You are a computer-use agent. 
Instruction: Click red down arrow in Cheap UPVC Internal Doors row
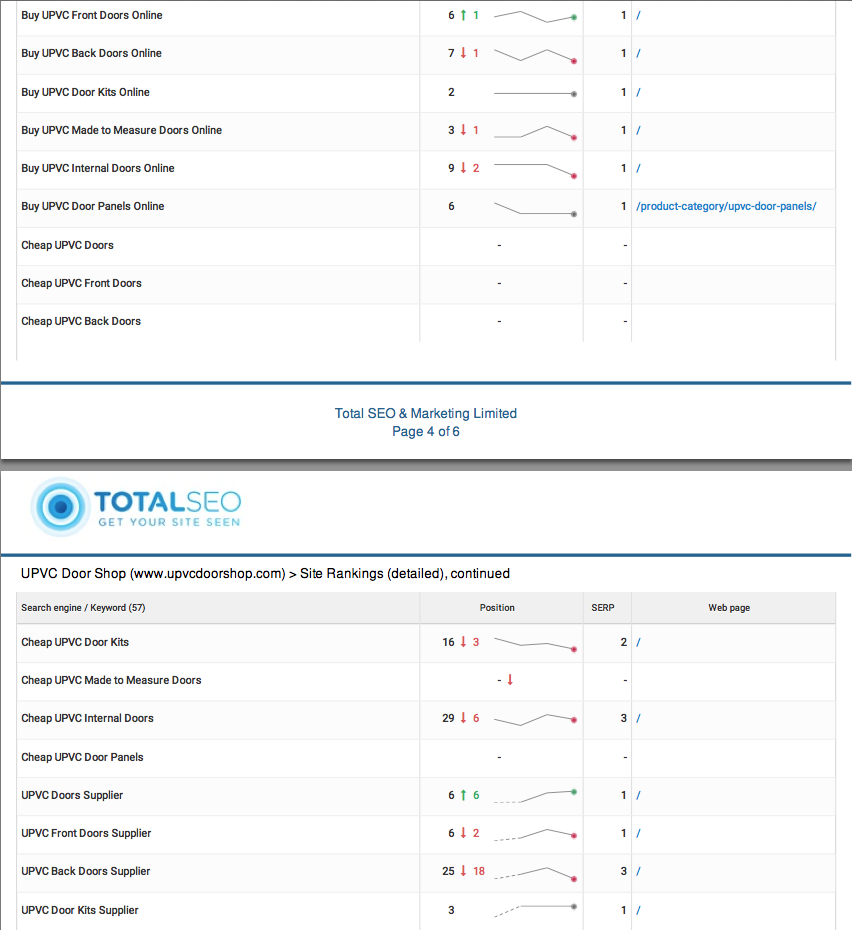[463, 718]
